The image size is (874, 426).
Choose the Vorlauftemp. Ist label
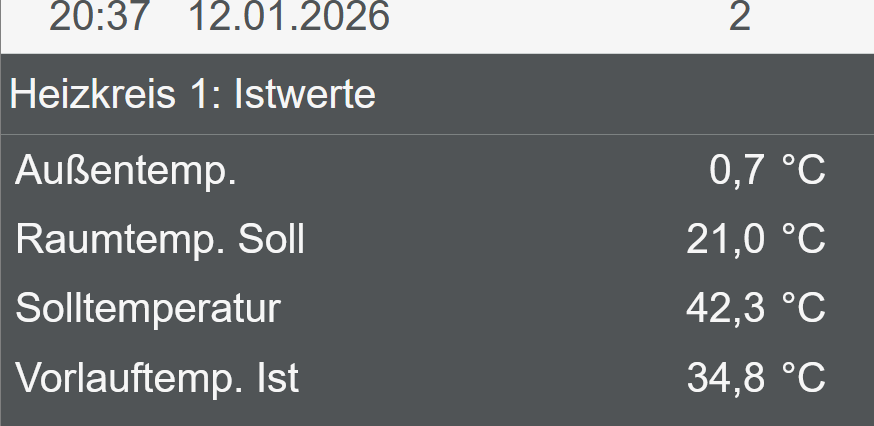pyautogui.click(x=157, y=378)
